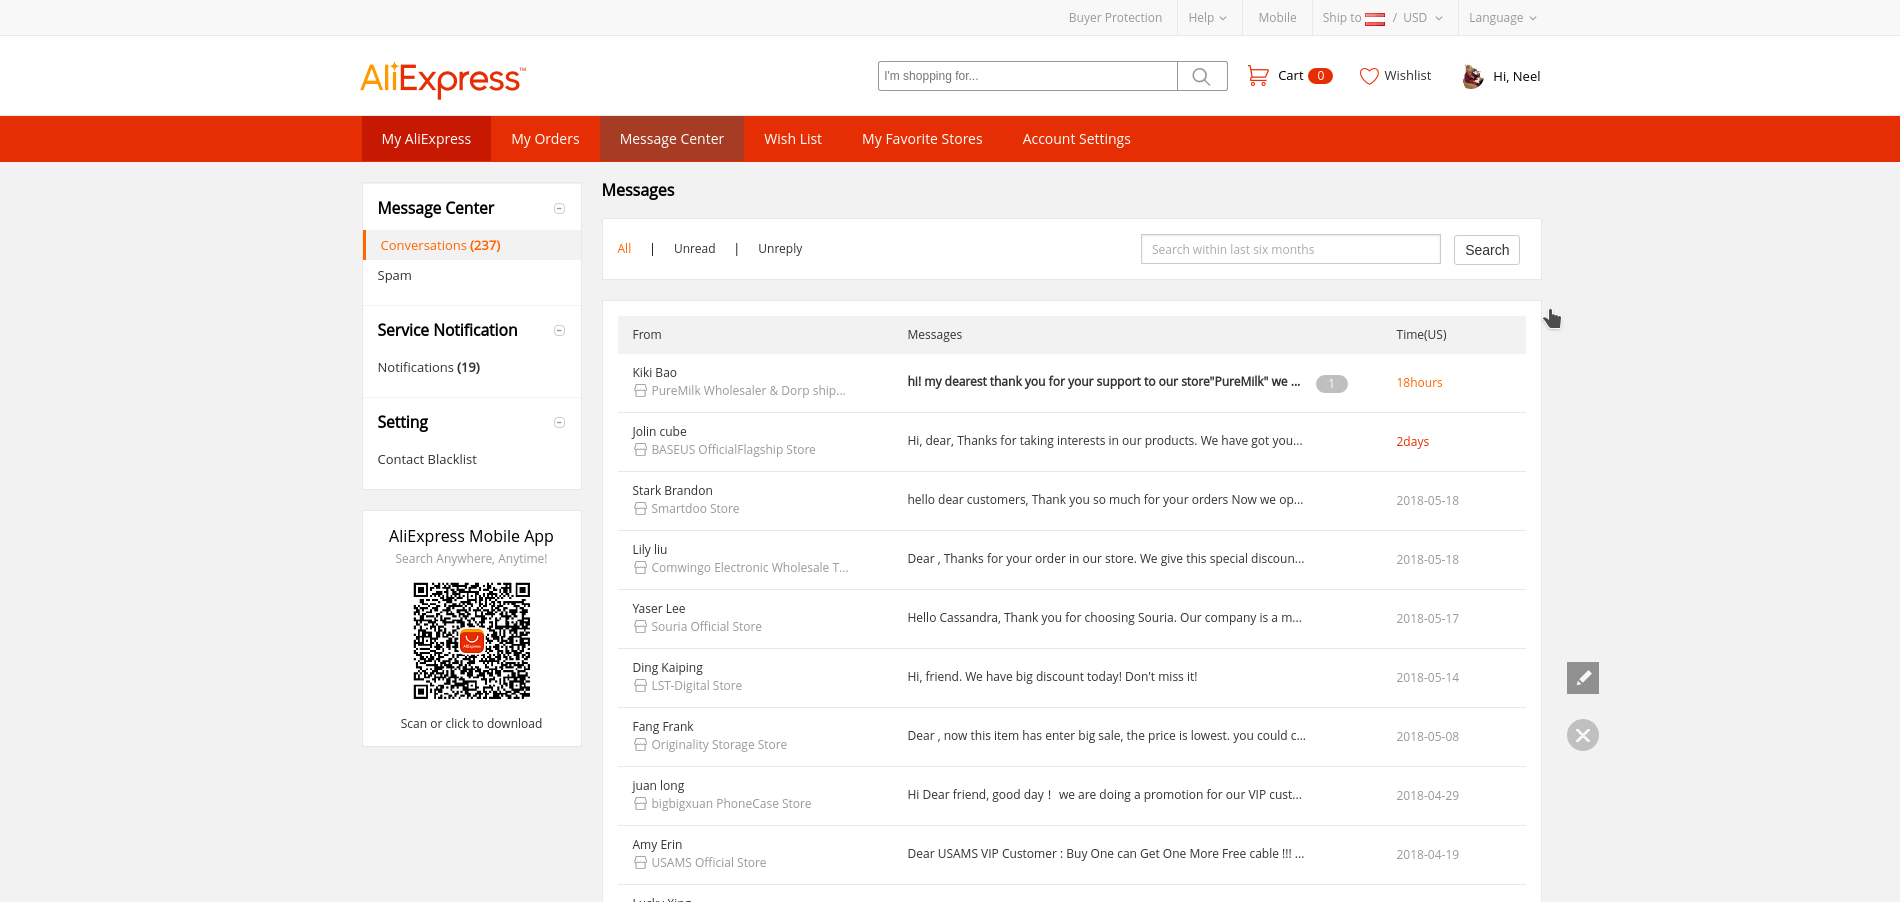Open Contact Blacklist setting

coord(427,460)
